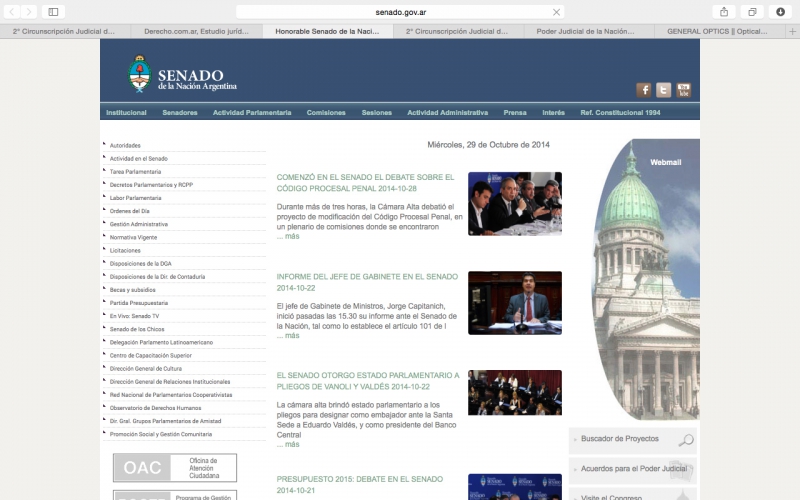This screenshot has width=800, height=500.
Task: Open Centro de Capacitación Superior link
Action: pos(151,356)
